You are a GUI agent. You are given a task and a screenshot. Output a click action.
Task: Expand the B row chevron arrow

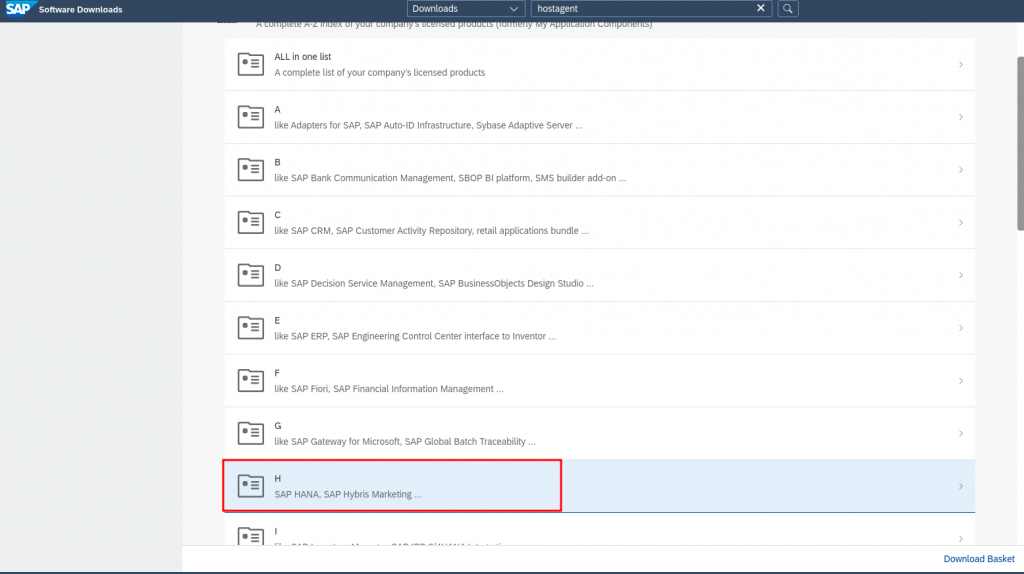point(960,170)
